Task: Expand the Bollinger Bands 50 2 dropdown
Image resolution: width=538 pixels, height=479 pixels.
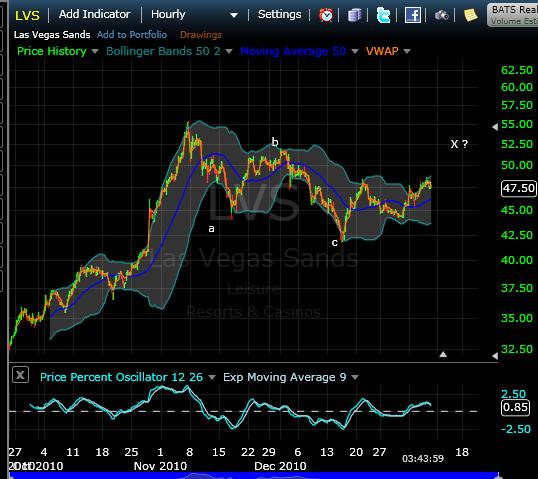Action: point(229,51)
